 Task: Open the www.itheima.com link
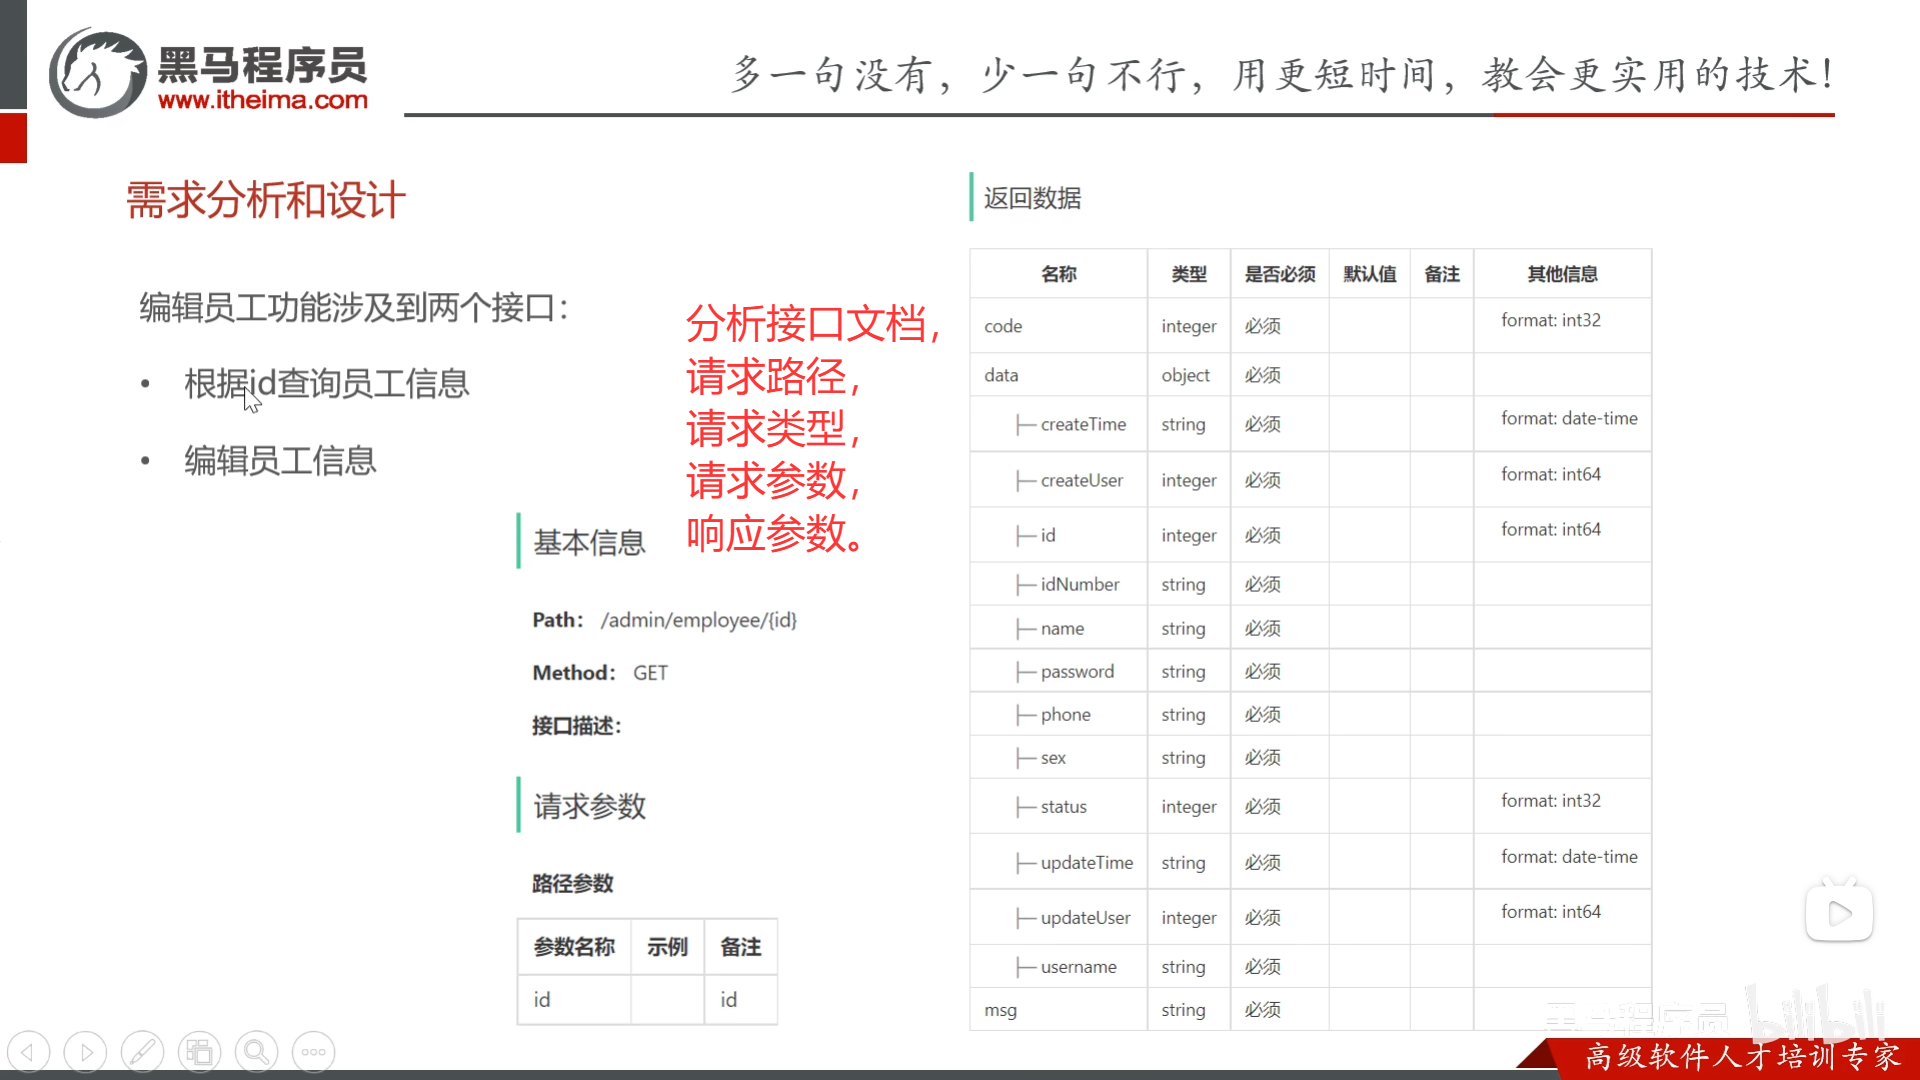[x=265, y=100]
